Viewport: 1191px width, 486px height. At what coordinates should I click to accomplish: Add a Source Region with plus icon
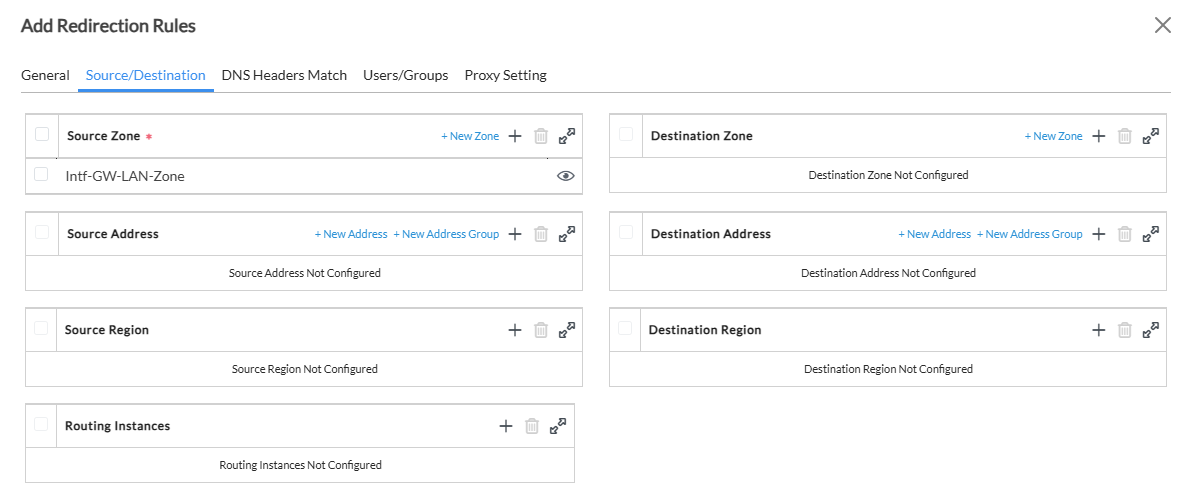pos(515,330)
